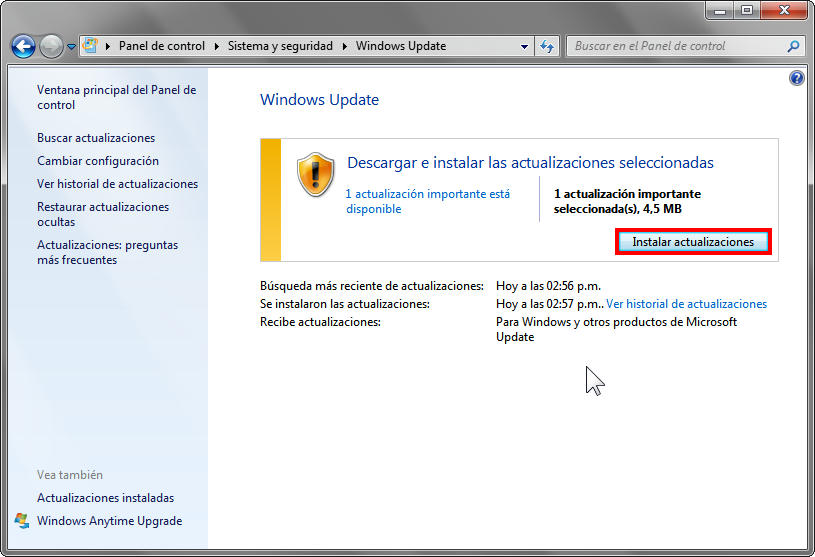815x557 pixels.
Task: Maximize the Windows Update window
Action: click(747, 10)
